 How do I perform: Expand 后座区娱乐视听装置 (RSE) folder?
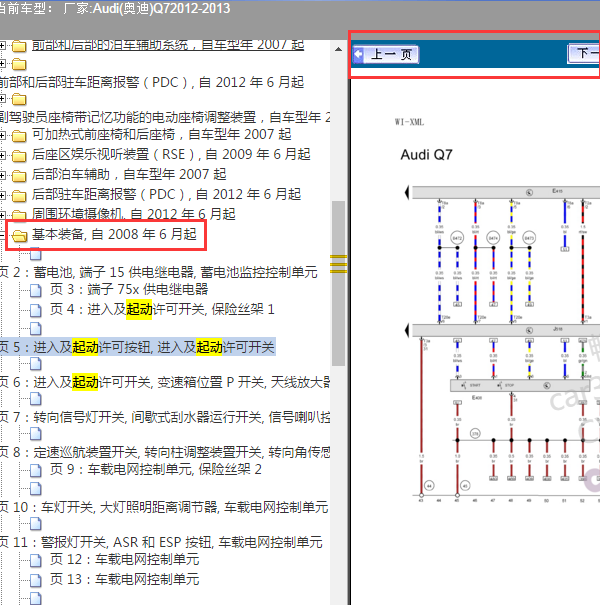click(x=2, y=155)
